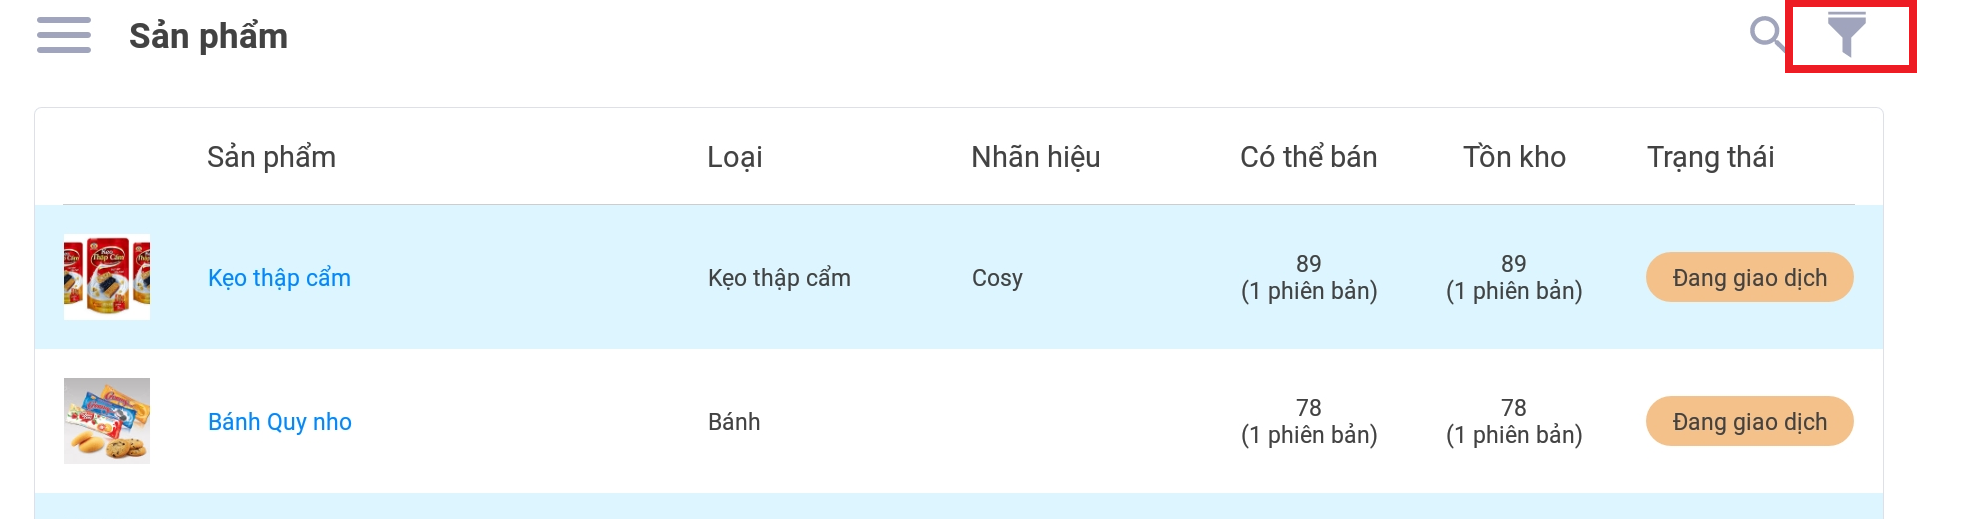1970x519 pixels.
Task: Click the Trạng thái column header
Action: 1710,157
